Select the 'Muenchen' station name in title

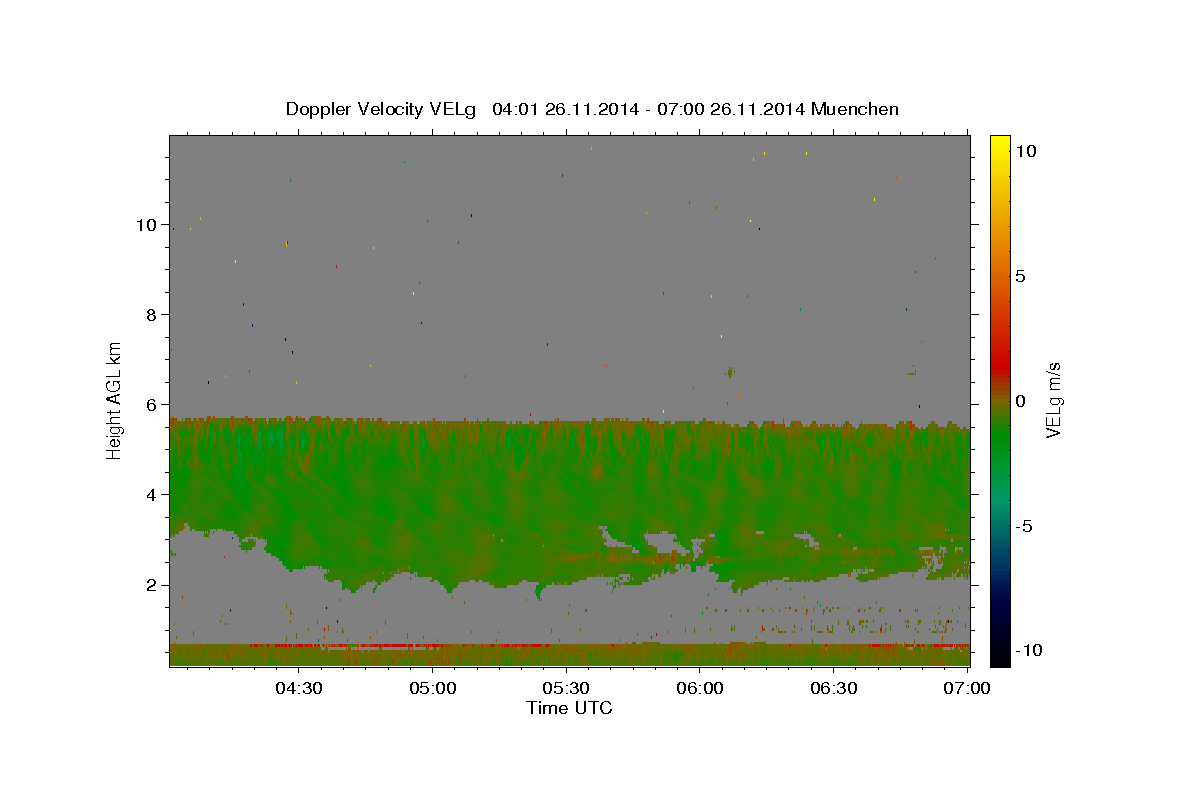(855, 109)
